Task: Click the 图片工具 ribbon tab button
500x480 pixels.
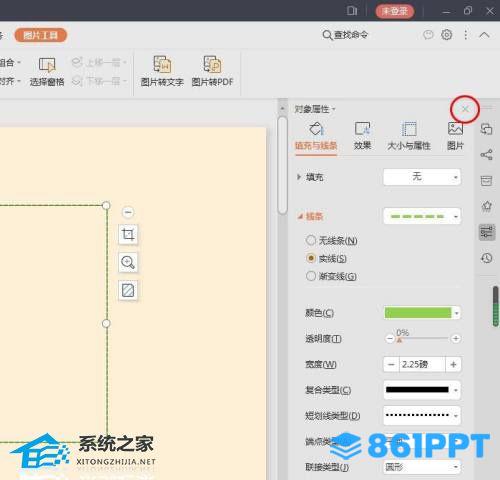Action: pyautogui.click(x=41, y=35)
